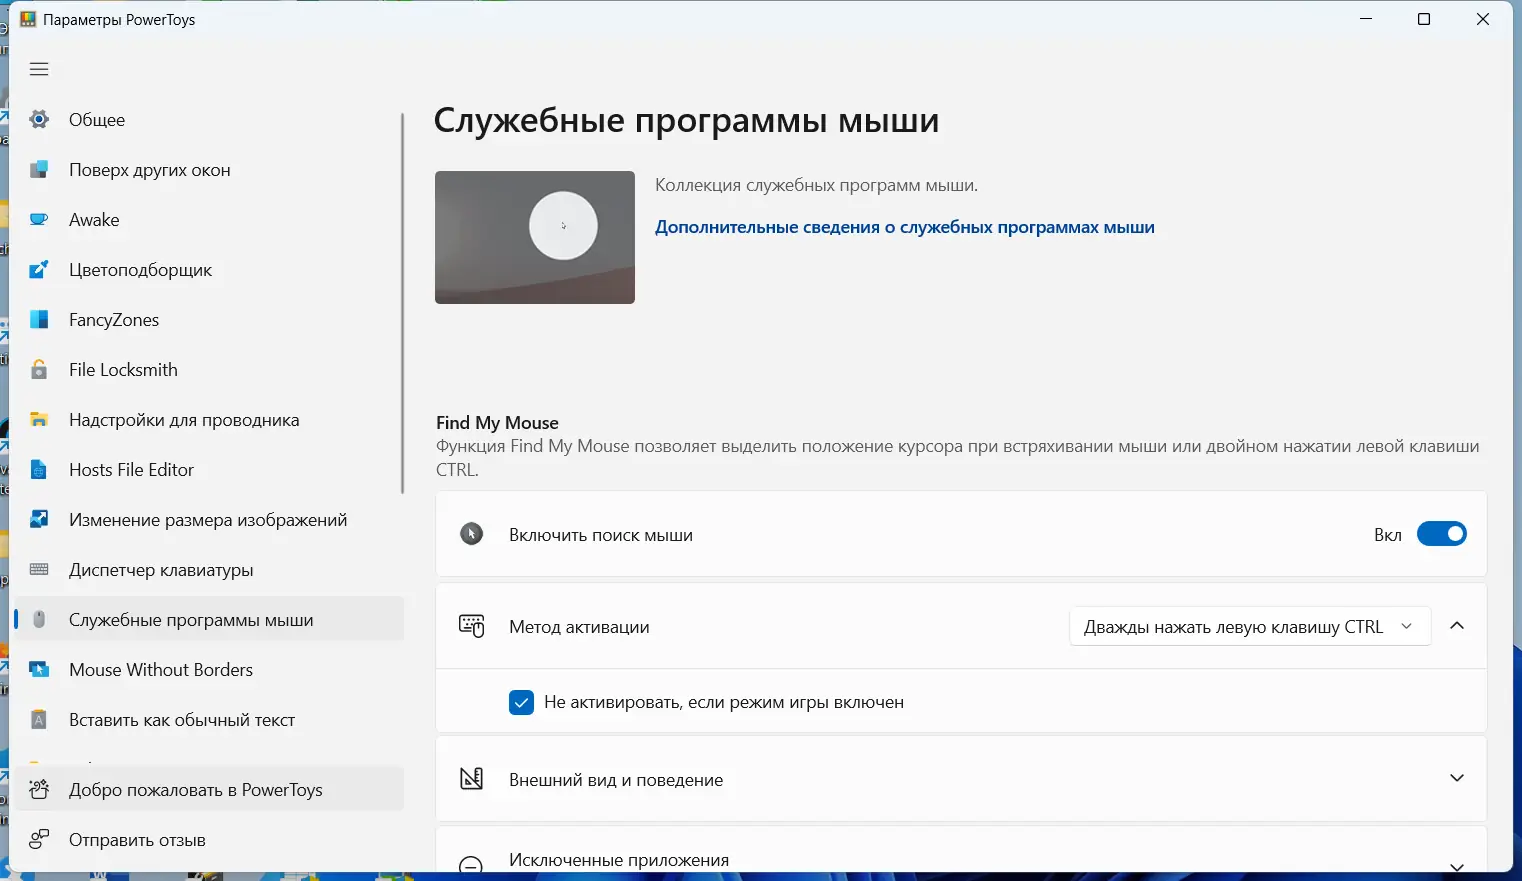Click the PowerToys app icon in title bar
The image size is (1522, 881).
click(28, 20)
